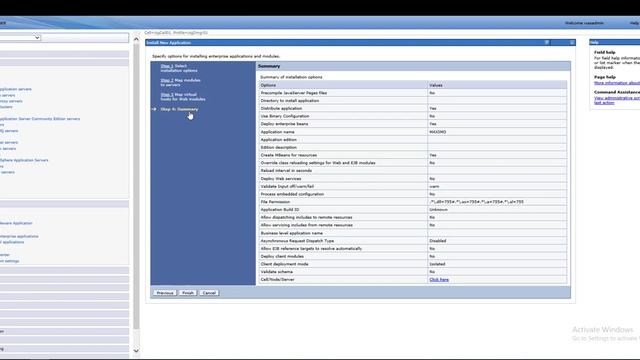Screen dimensions: 640x360
Task: Click the 'Application name' option label
Action: click(277, 132)
